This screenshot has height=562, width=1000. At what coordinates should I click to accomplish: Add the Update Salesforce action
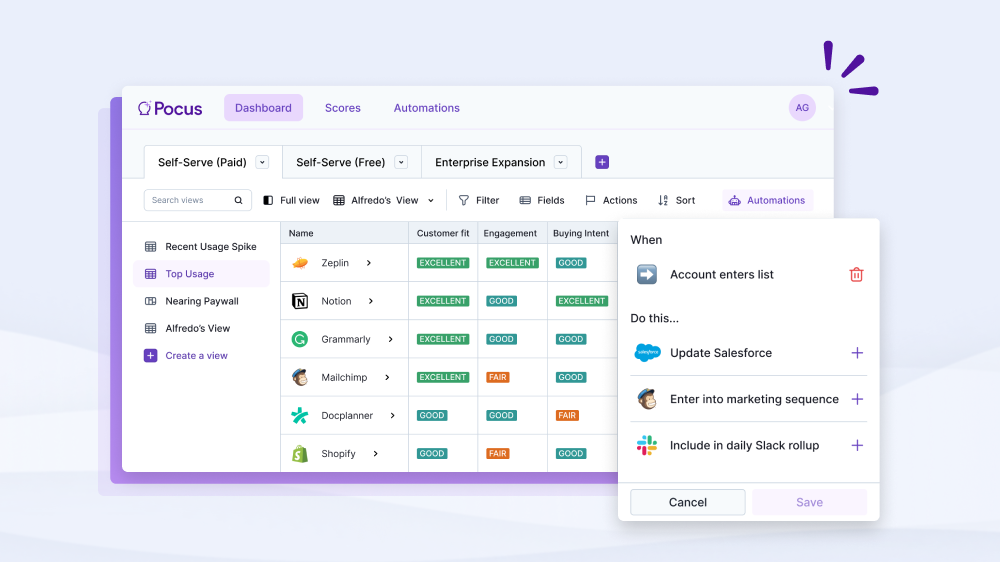coord(857,353)
